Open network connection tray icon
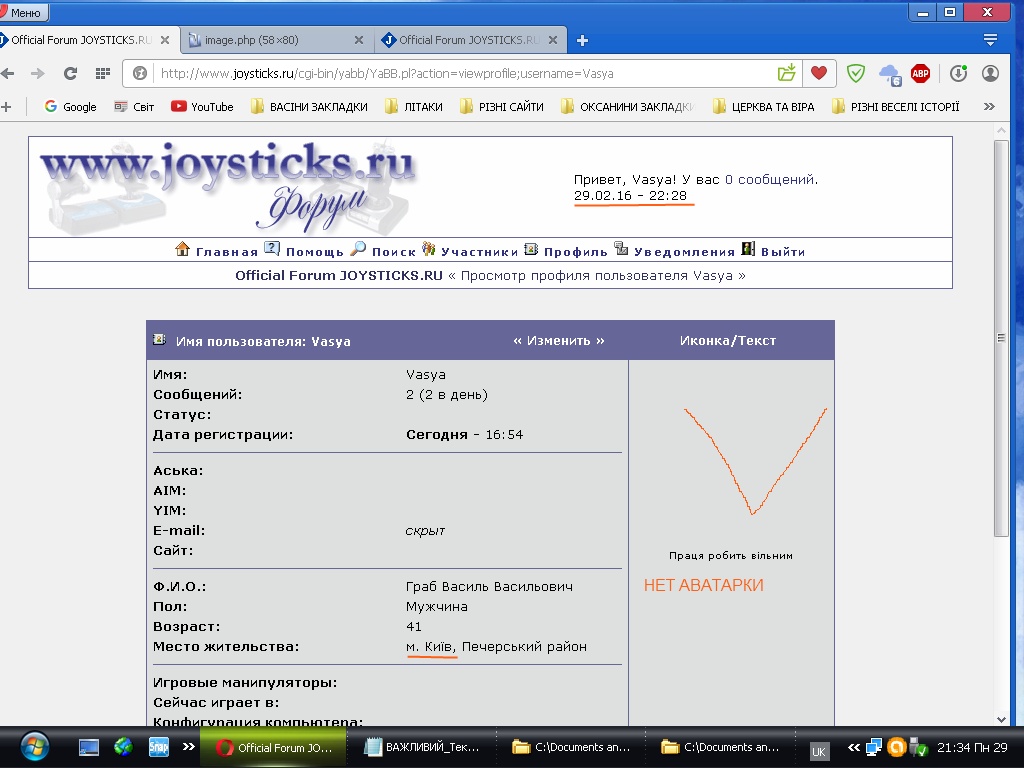1024x768 pixels. tap(874, 747)
